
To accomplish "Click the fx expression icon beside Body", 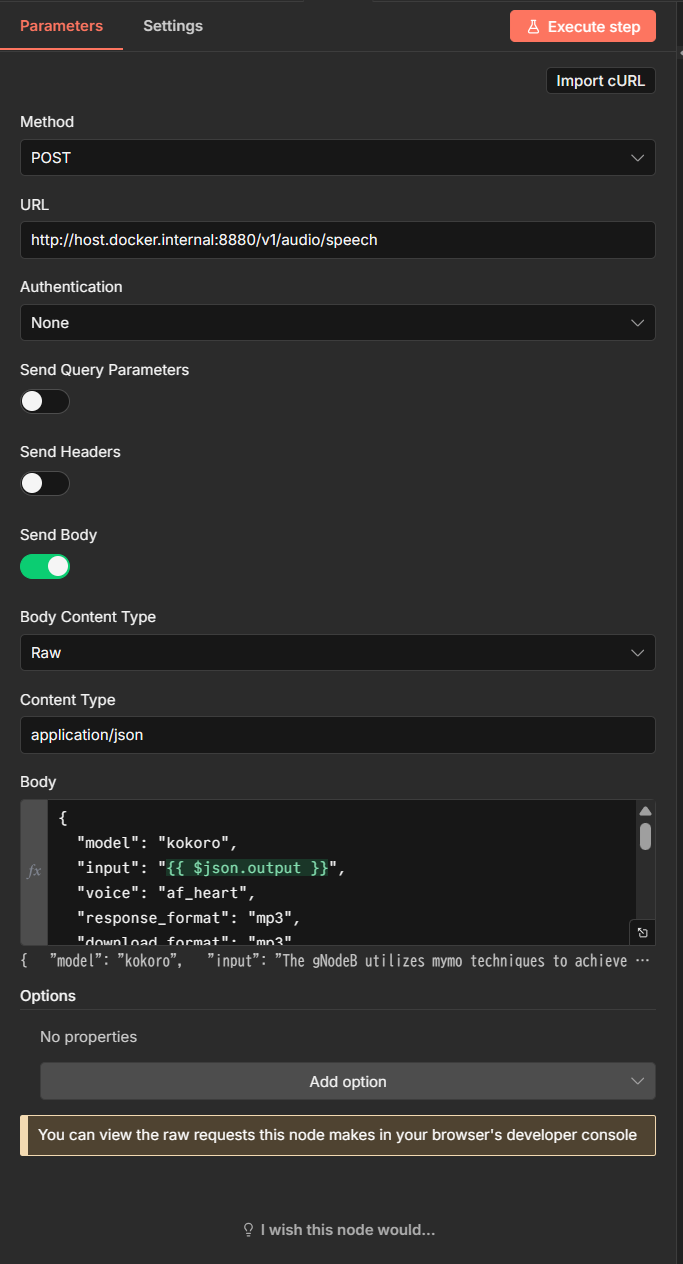I will pos(34,871).
